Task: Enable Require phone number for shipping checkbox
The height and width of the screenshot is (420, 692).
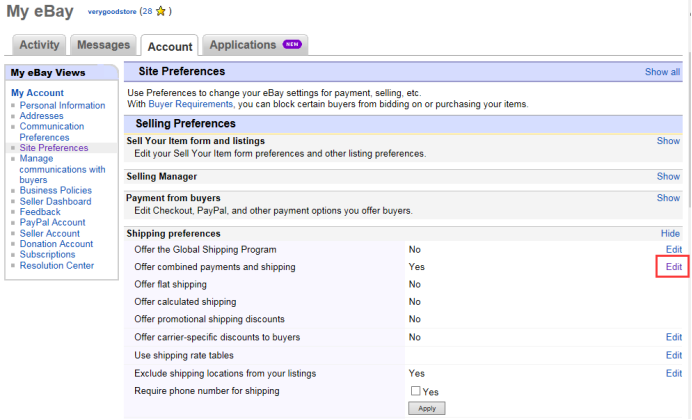Action: coord(415,391)
